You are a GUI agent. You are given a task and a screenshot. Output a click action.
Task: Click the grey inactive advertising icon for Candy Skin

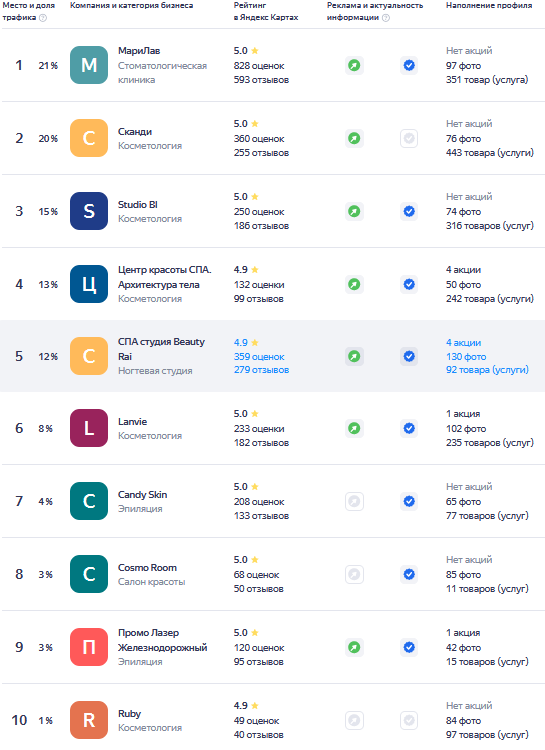pos(354,502)
